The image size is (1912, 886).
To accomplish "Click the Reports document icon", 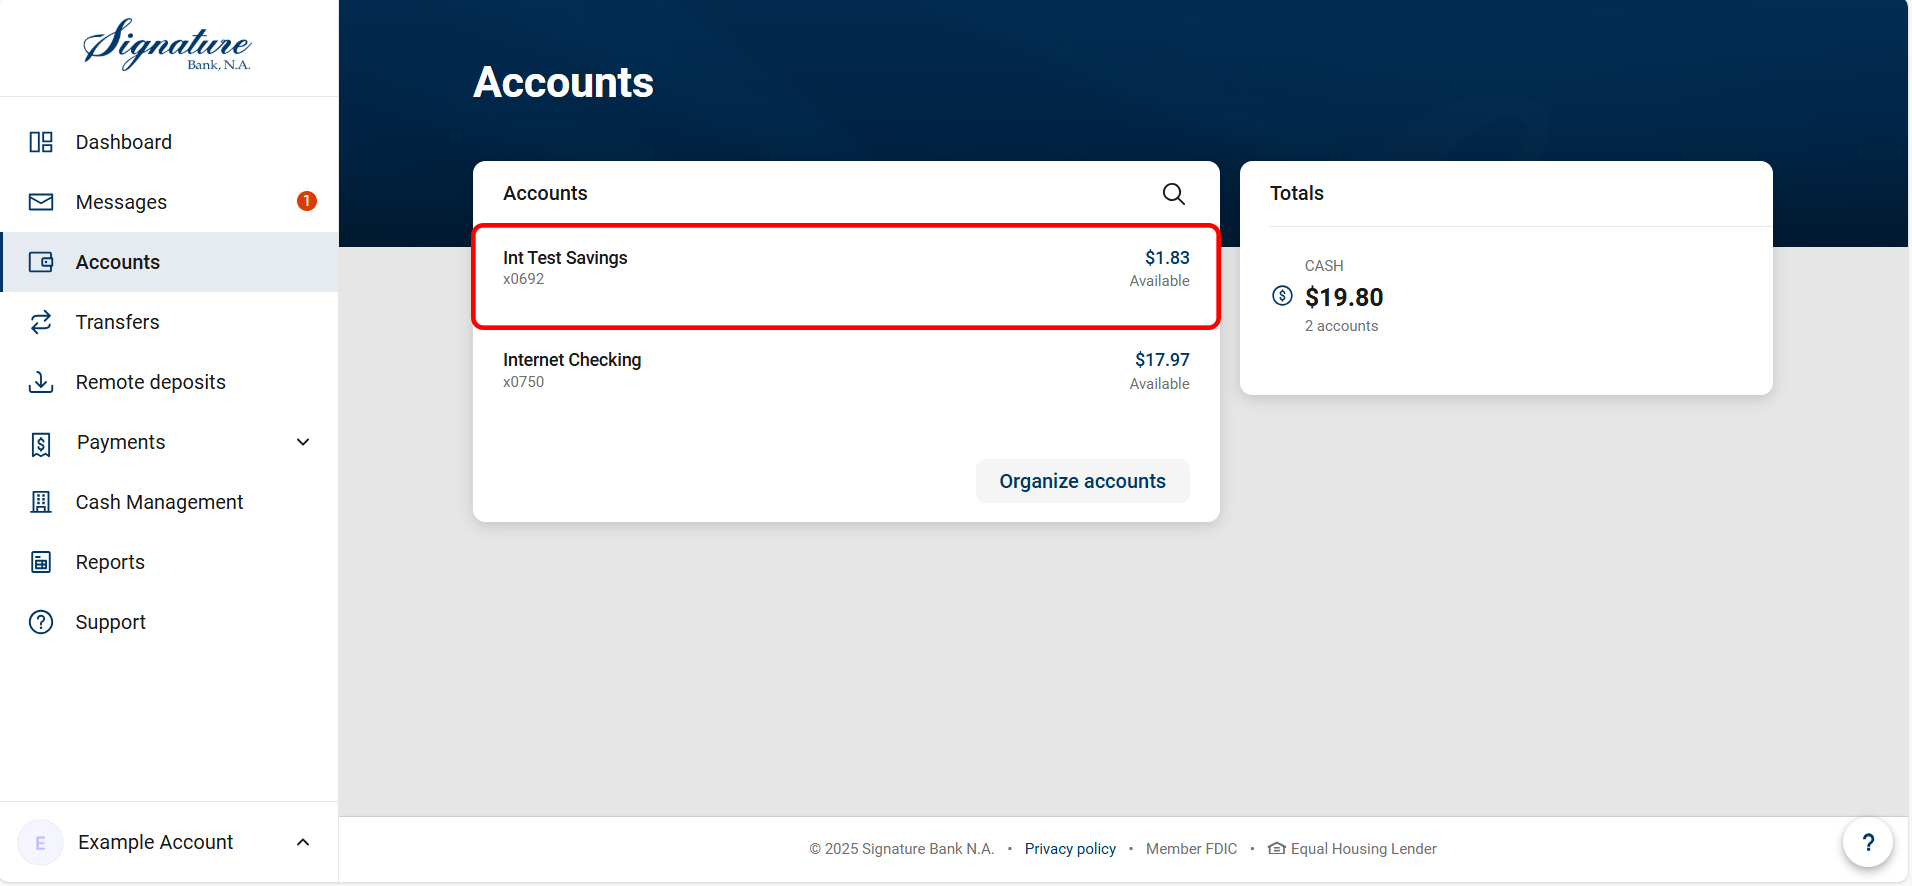I will click(40, 562).
